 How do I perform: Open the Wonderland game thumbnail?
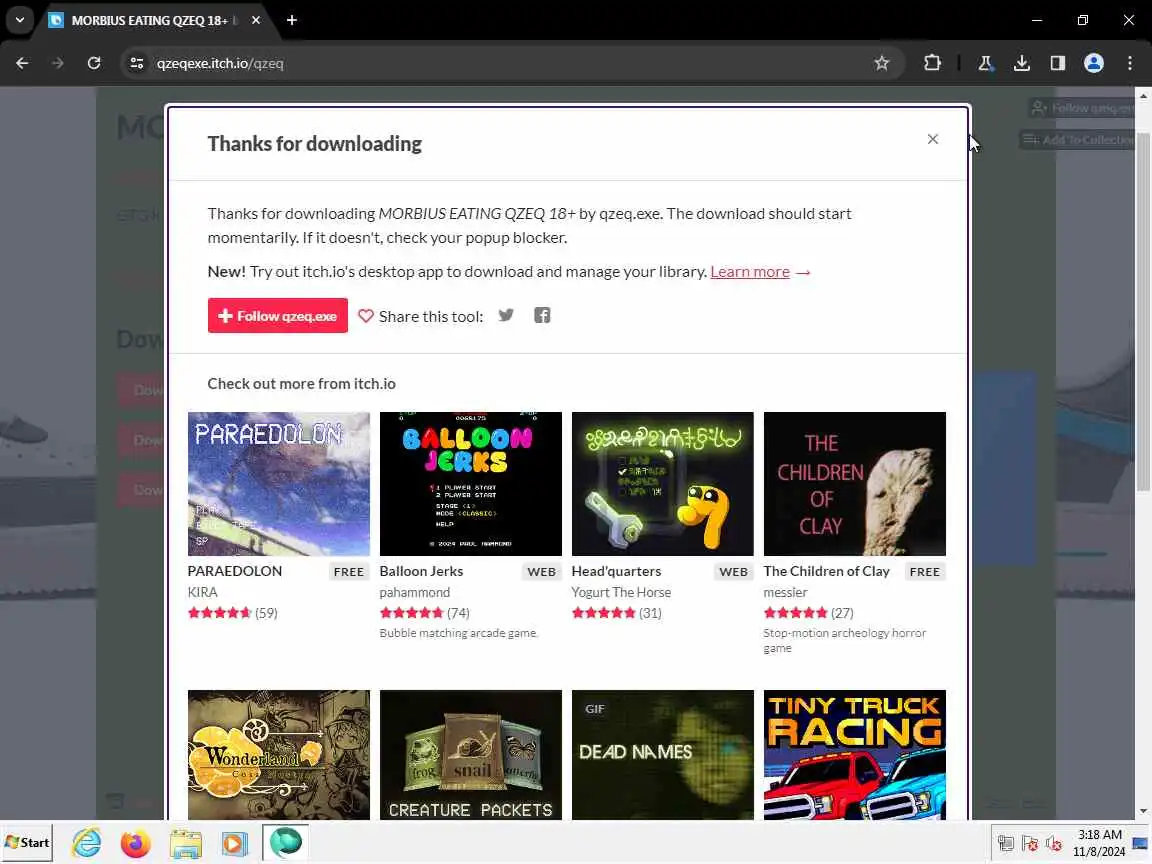[278, 755]
